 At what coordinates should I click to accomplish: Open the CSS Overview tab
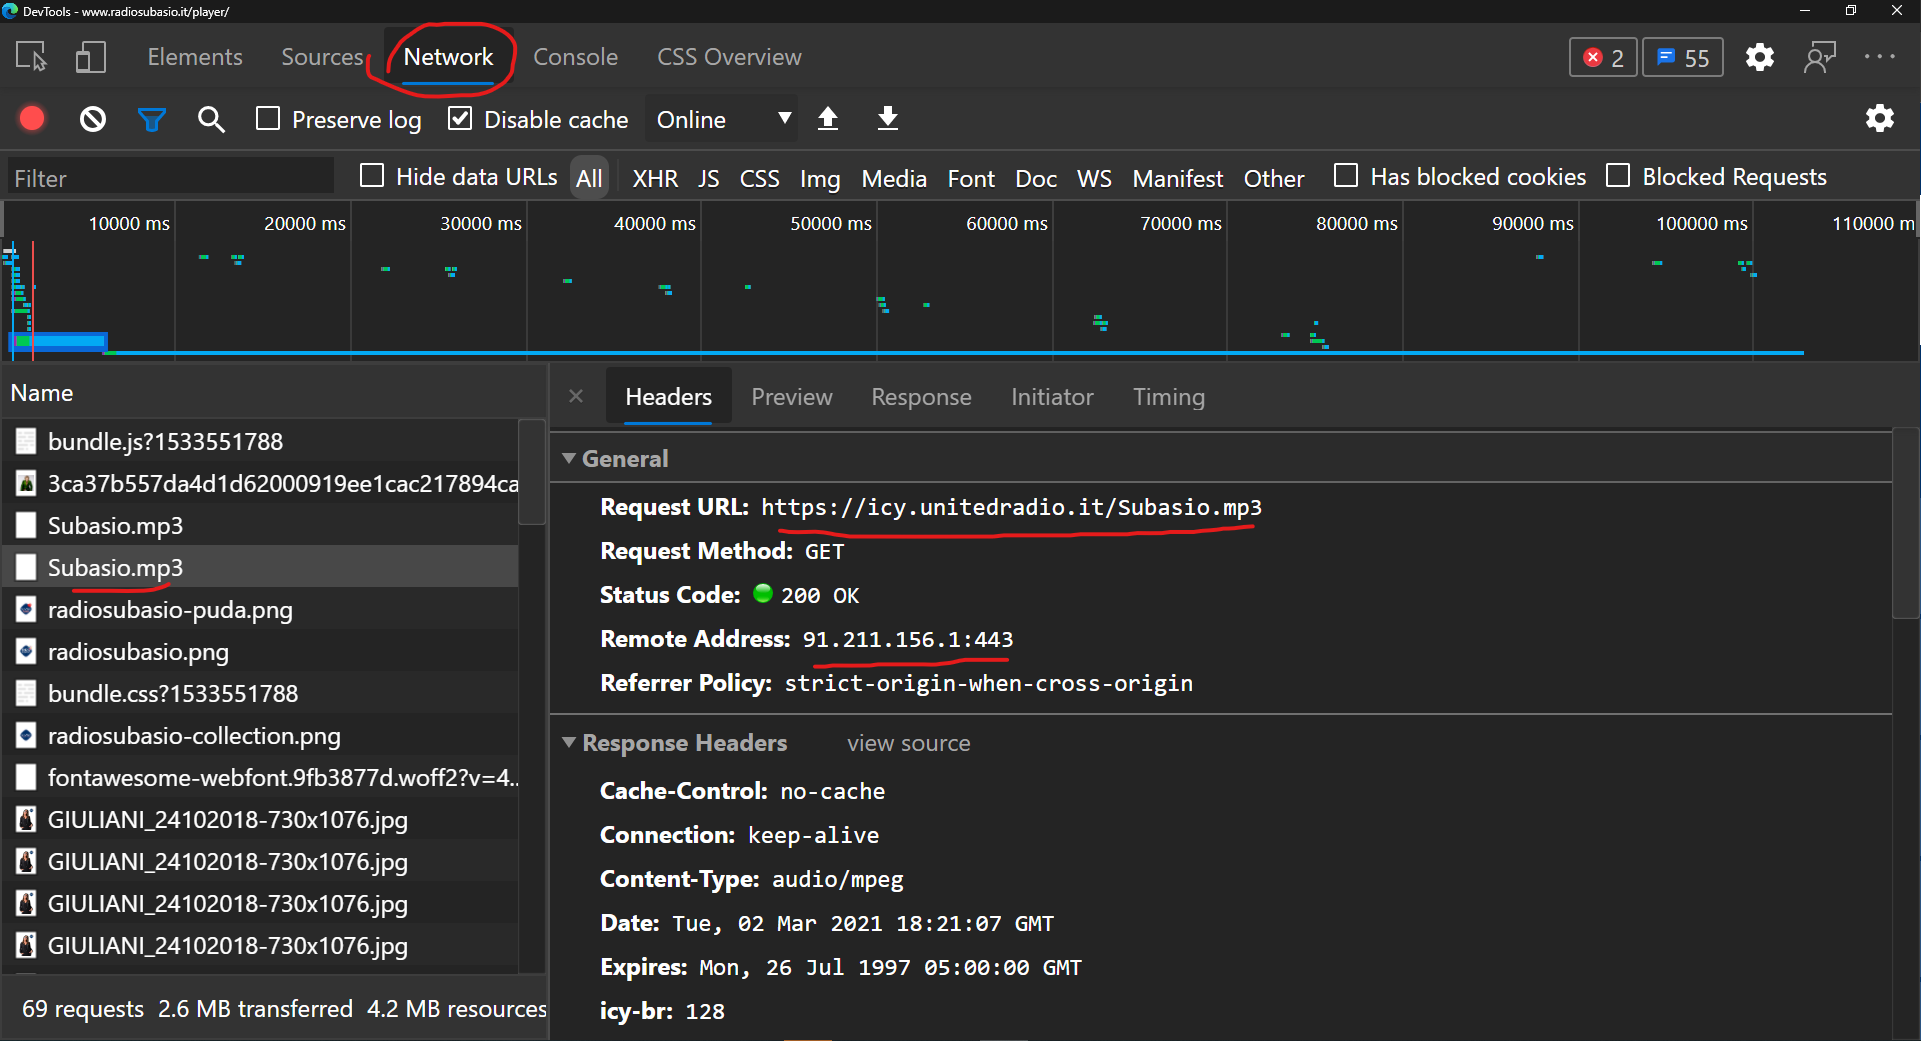tap(729, 57)
